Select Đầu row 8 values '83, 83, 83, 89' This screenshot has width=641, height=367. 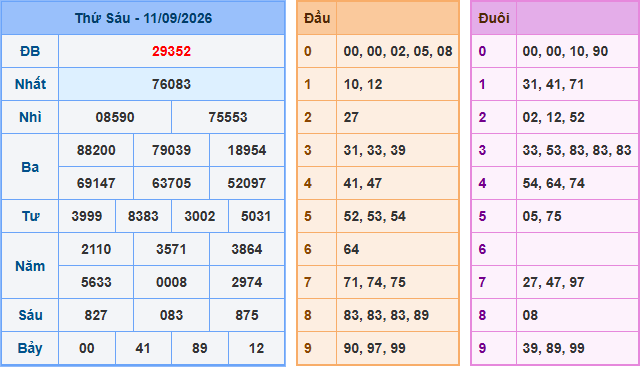point(386,315)
